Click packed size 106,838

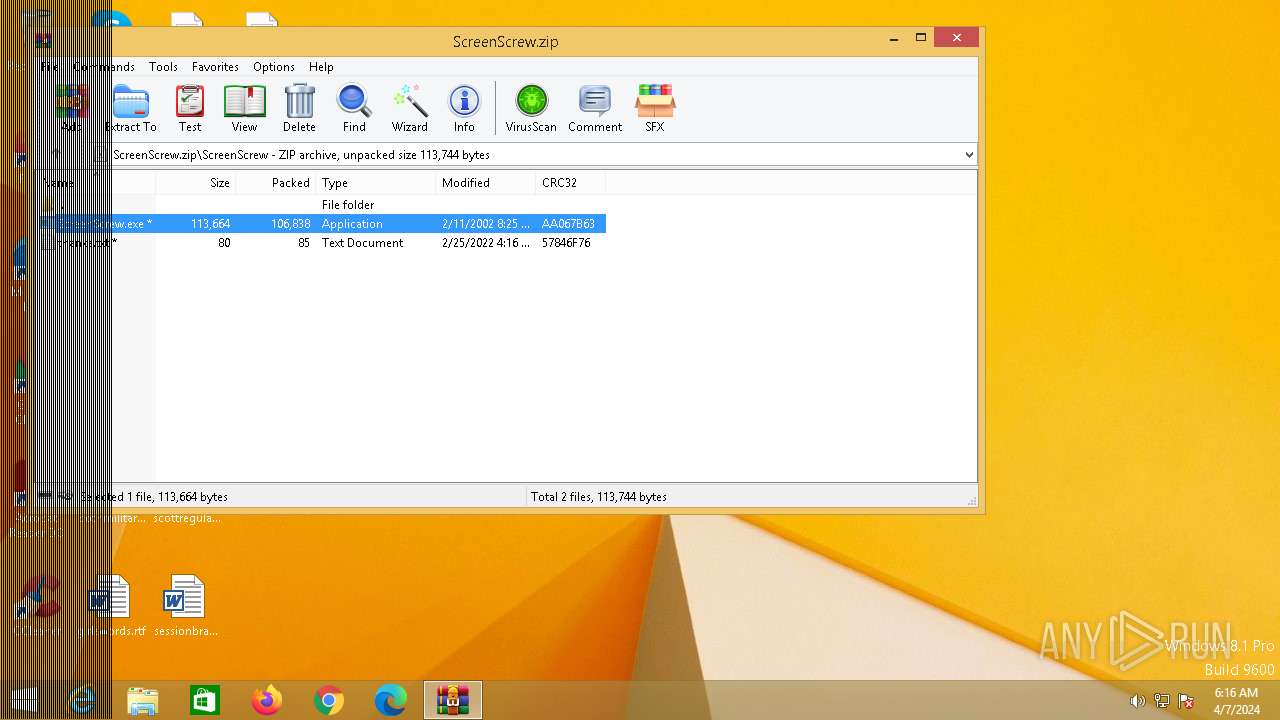click(x=290, y=224)
